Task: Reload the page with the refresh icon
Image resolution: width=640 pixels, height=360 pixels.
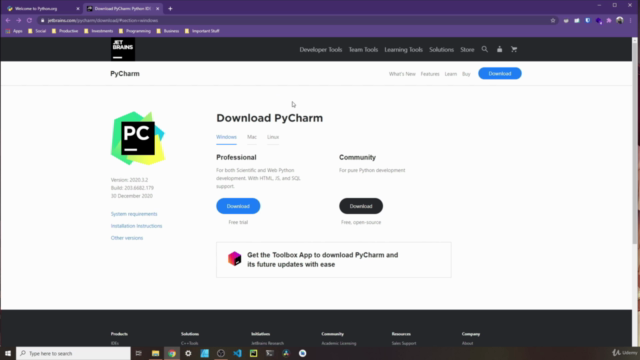Action: pos(29,20)
